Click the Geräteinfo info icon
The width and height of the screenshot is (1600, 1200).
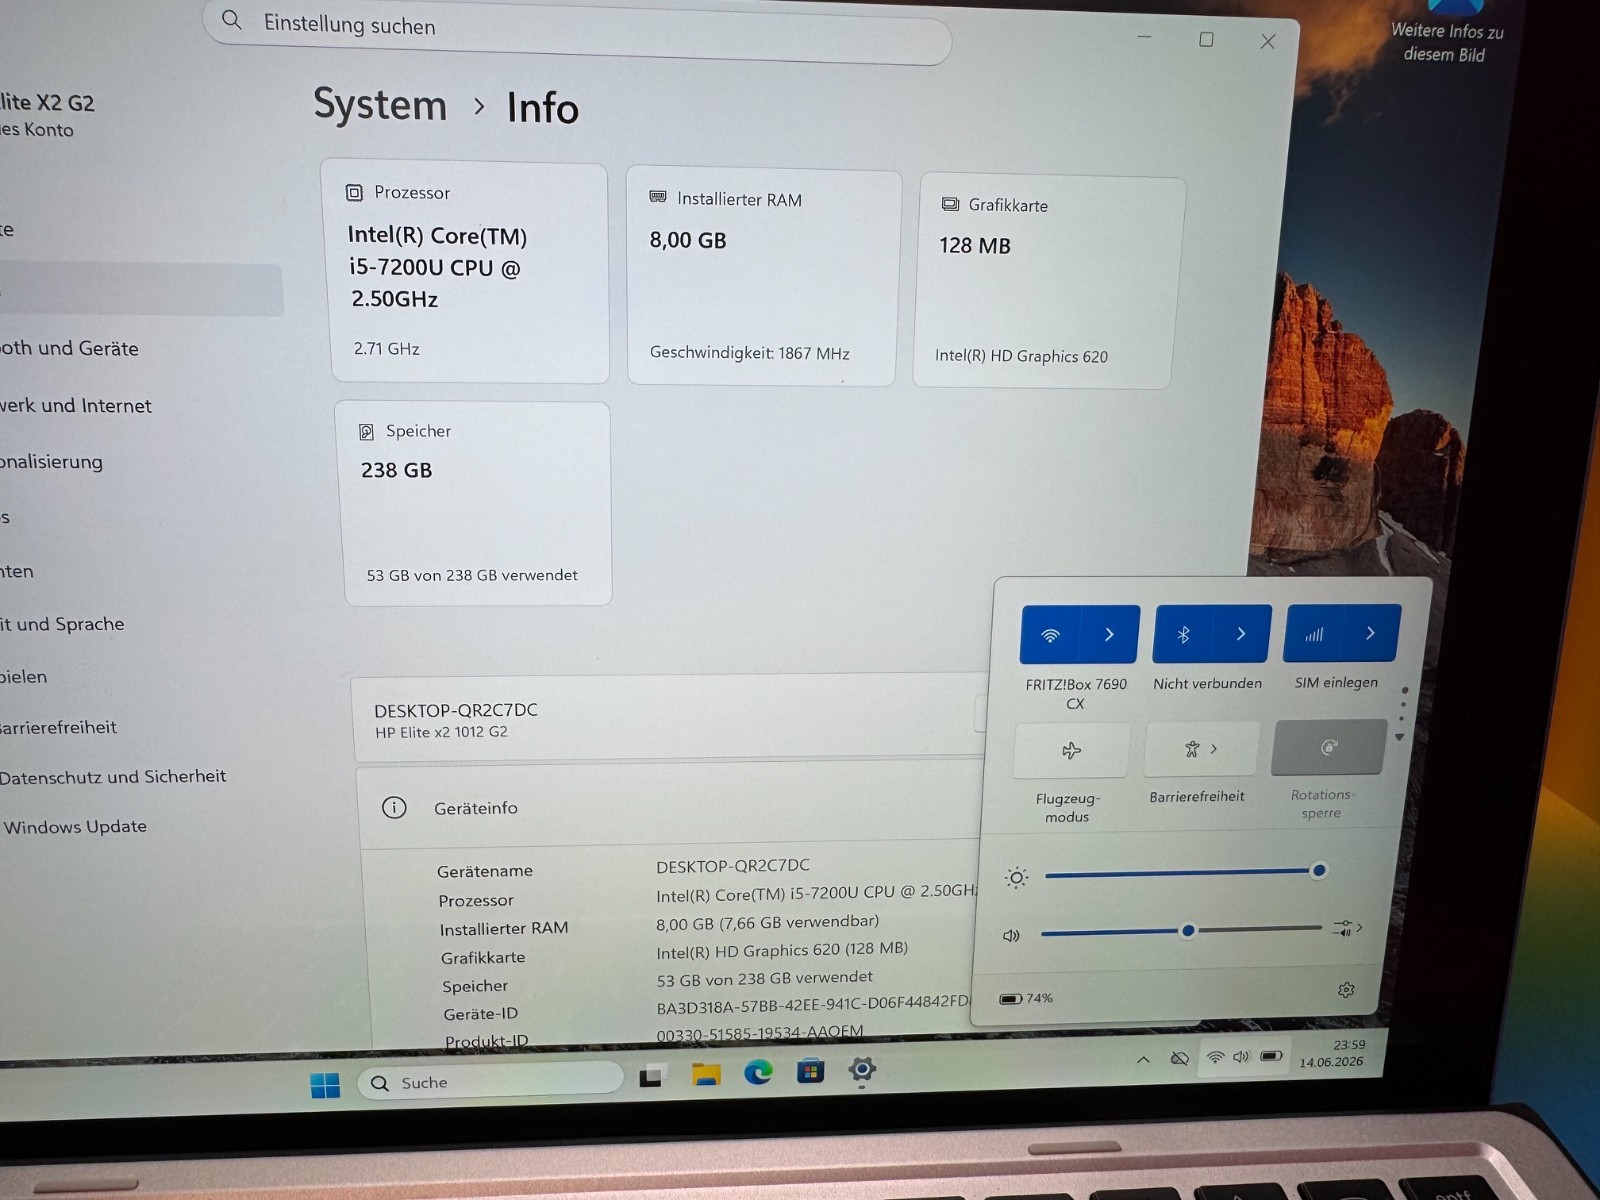[x=394, y=807]
